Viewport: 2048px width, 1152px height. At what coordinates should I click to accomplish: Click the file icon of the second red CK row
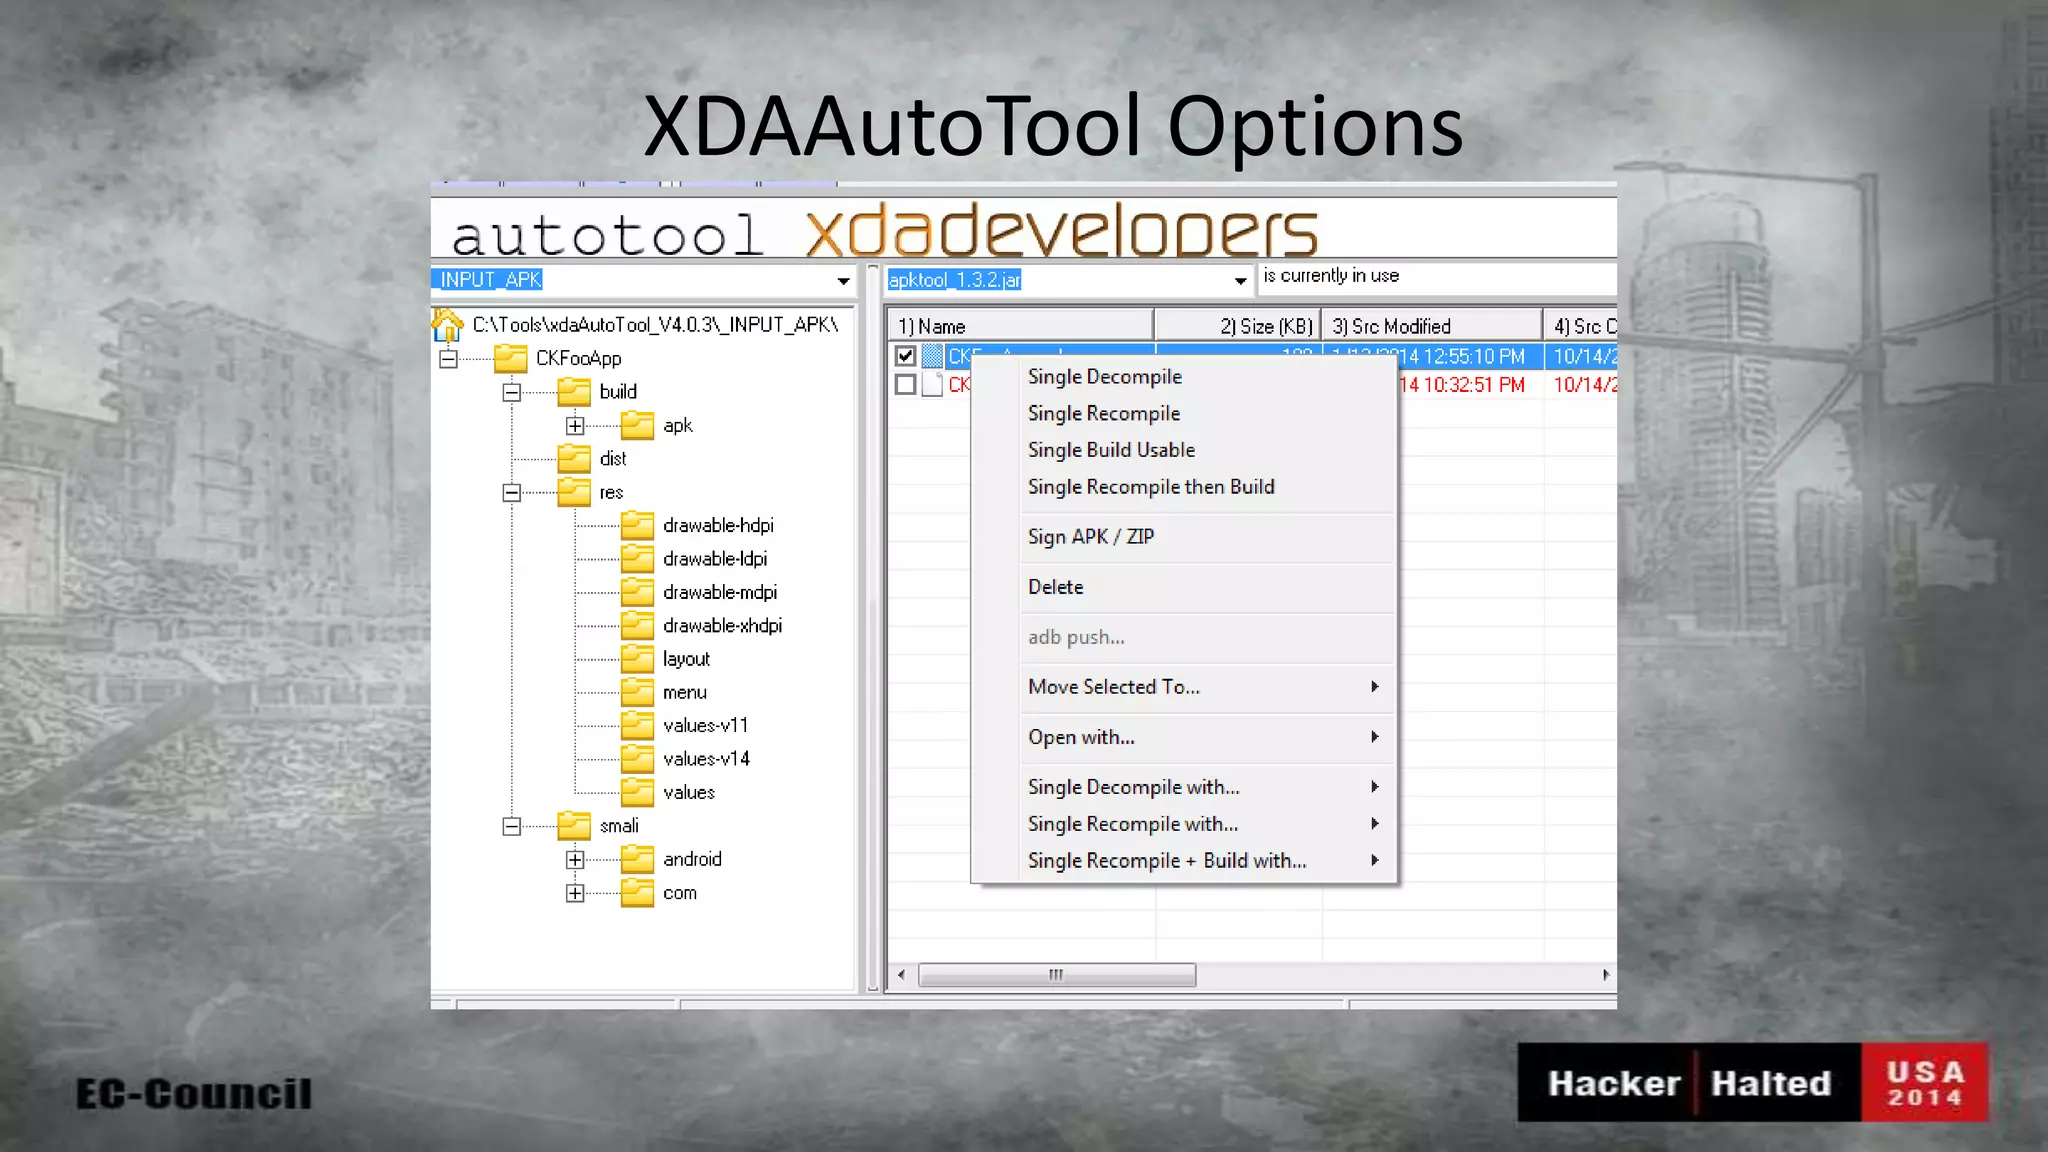(932, 384)
